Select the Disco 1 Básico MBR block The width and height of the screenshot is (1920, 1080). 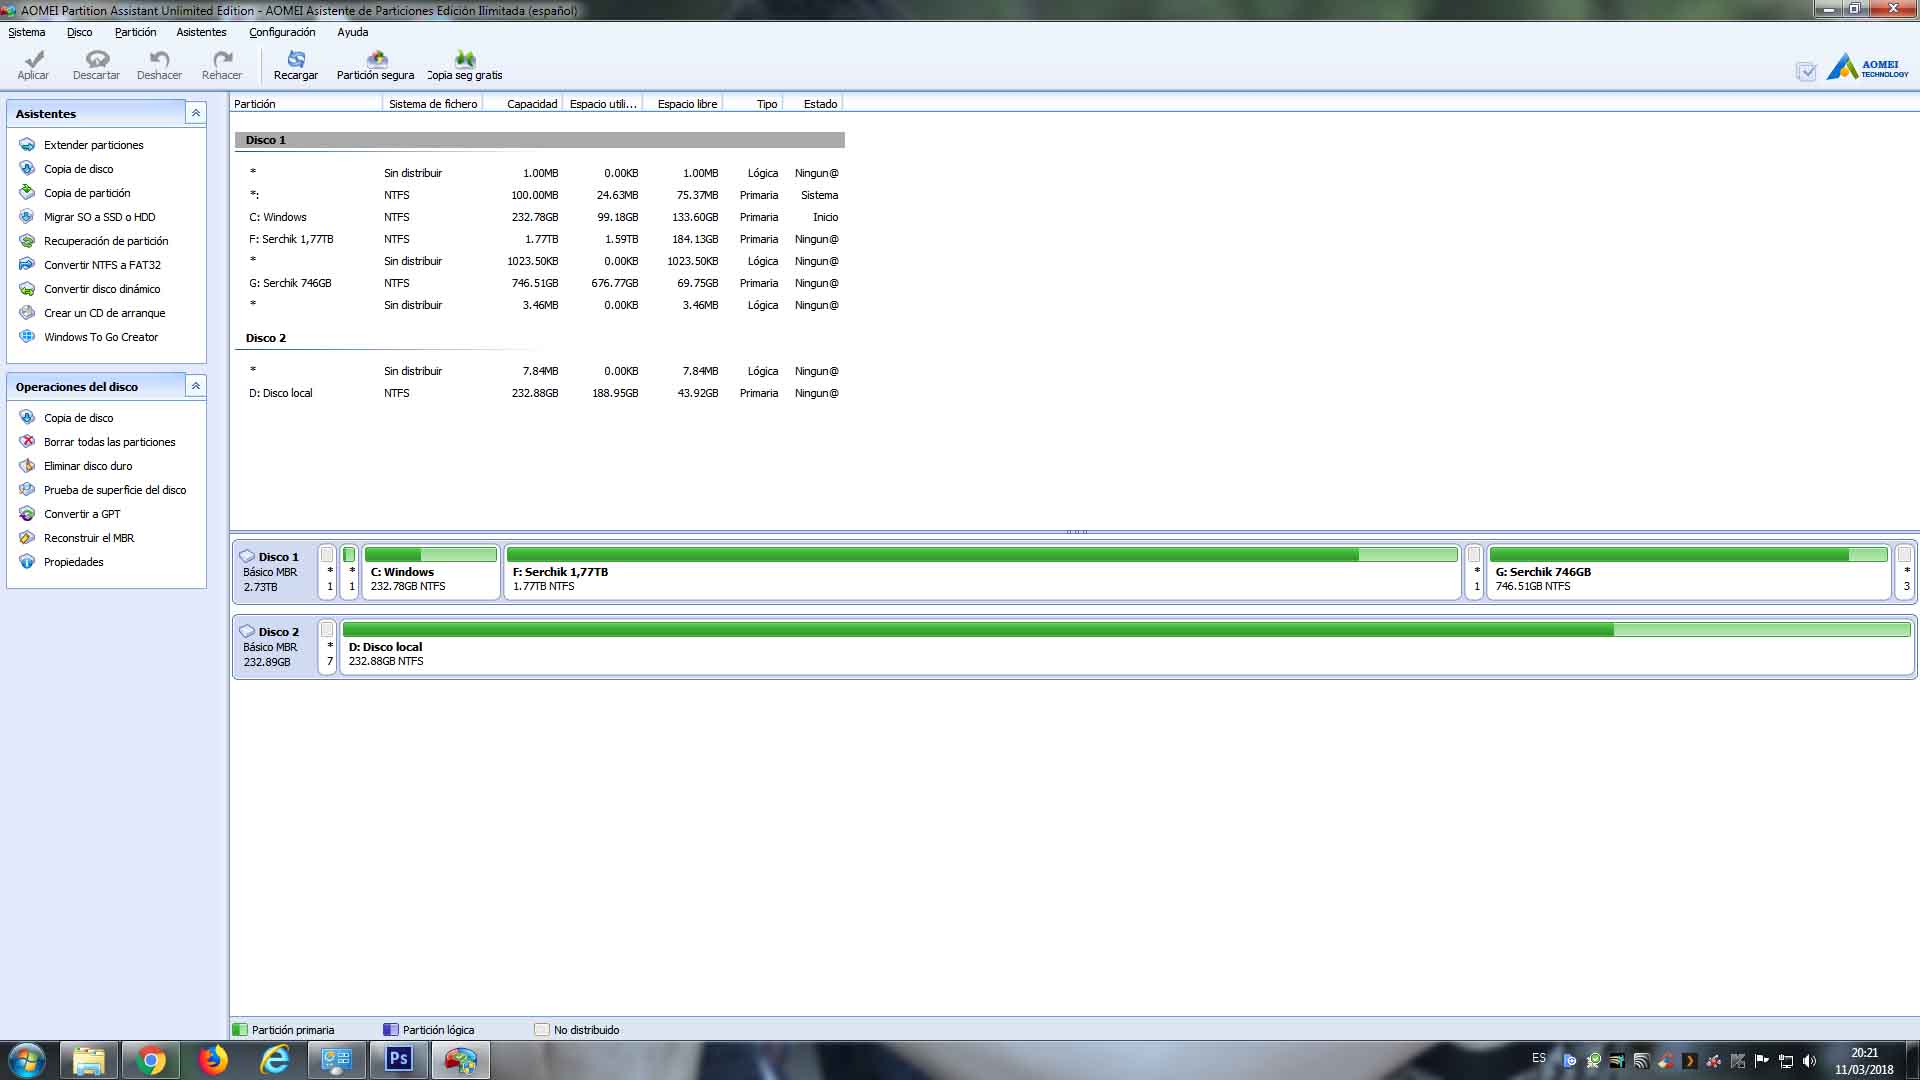pyautogui.click(x=275, y=572)
